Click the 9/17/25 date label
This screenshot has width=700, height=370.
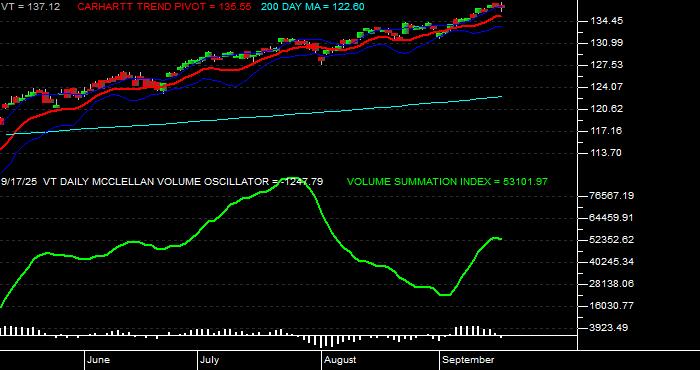tap(19, 182)
